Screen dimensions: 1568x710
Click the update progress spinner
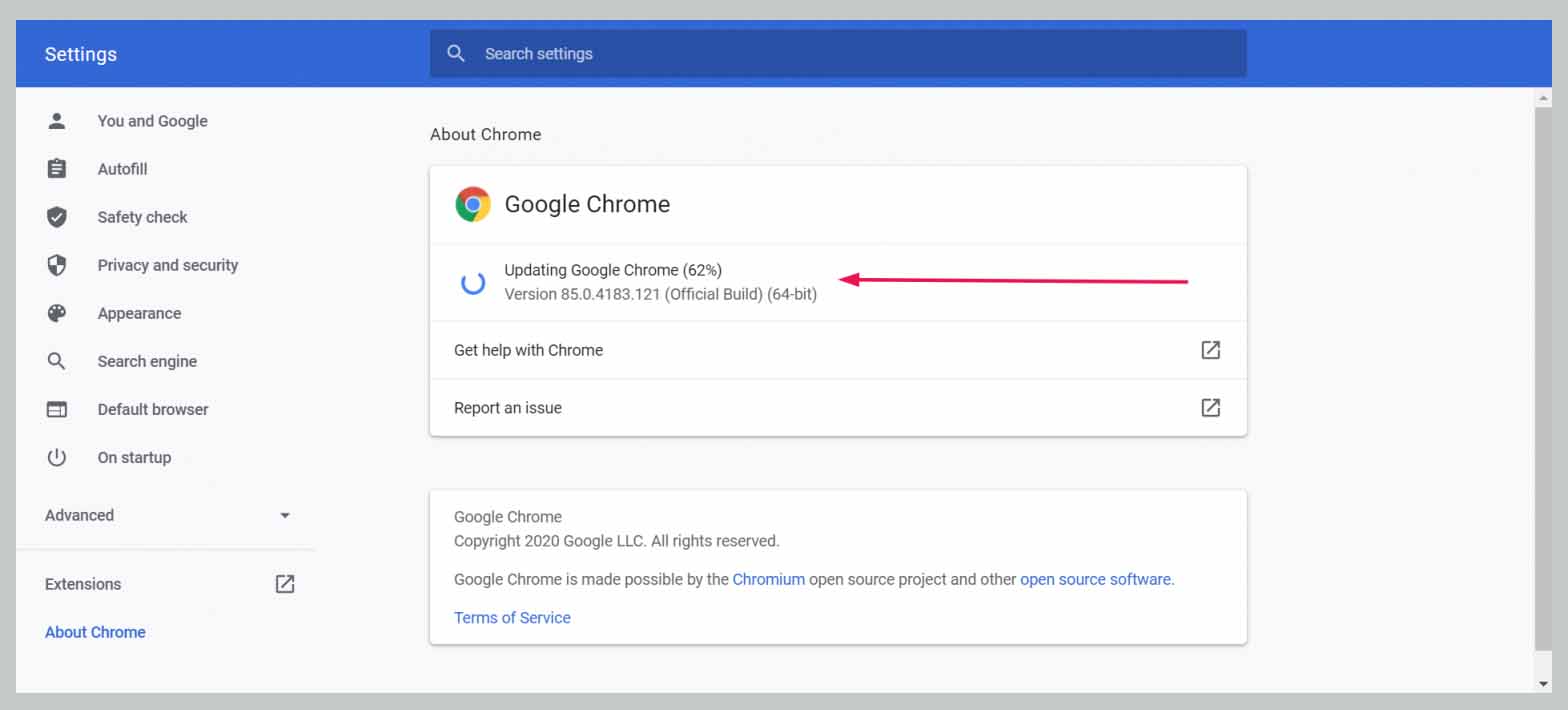pos(473,283)
